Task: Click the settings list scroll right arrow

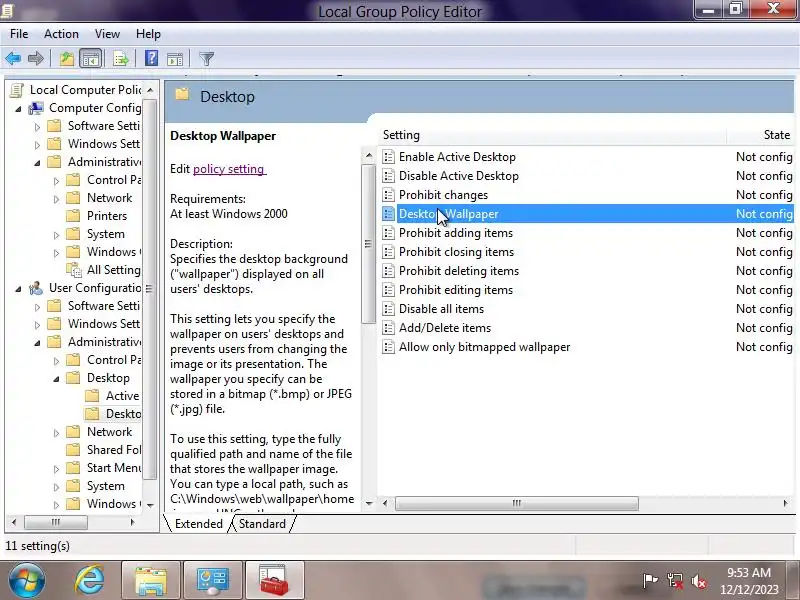Action: [786, 504]
